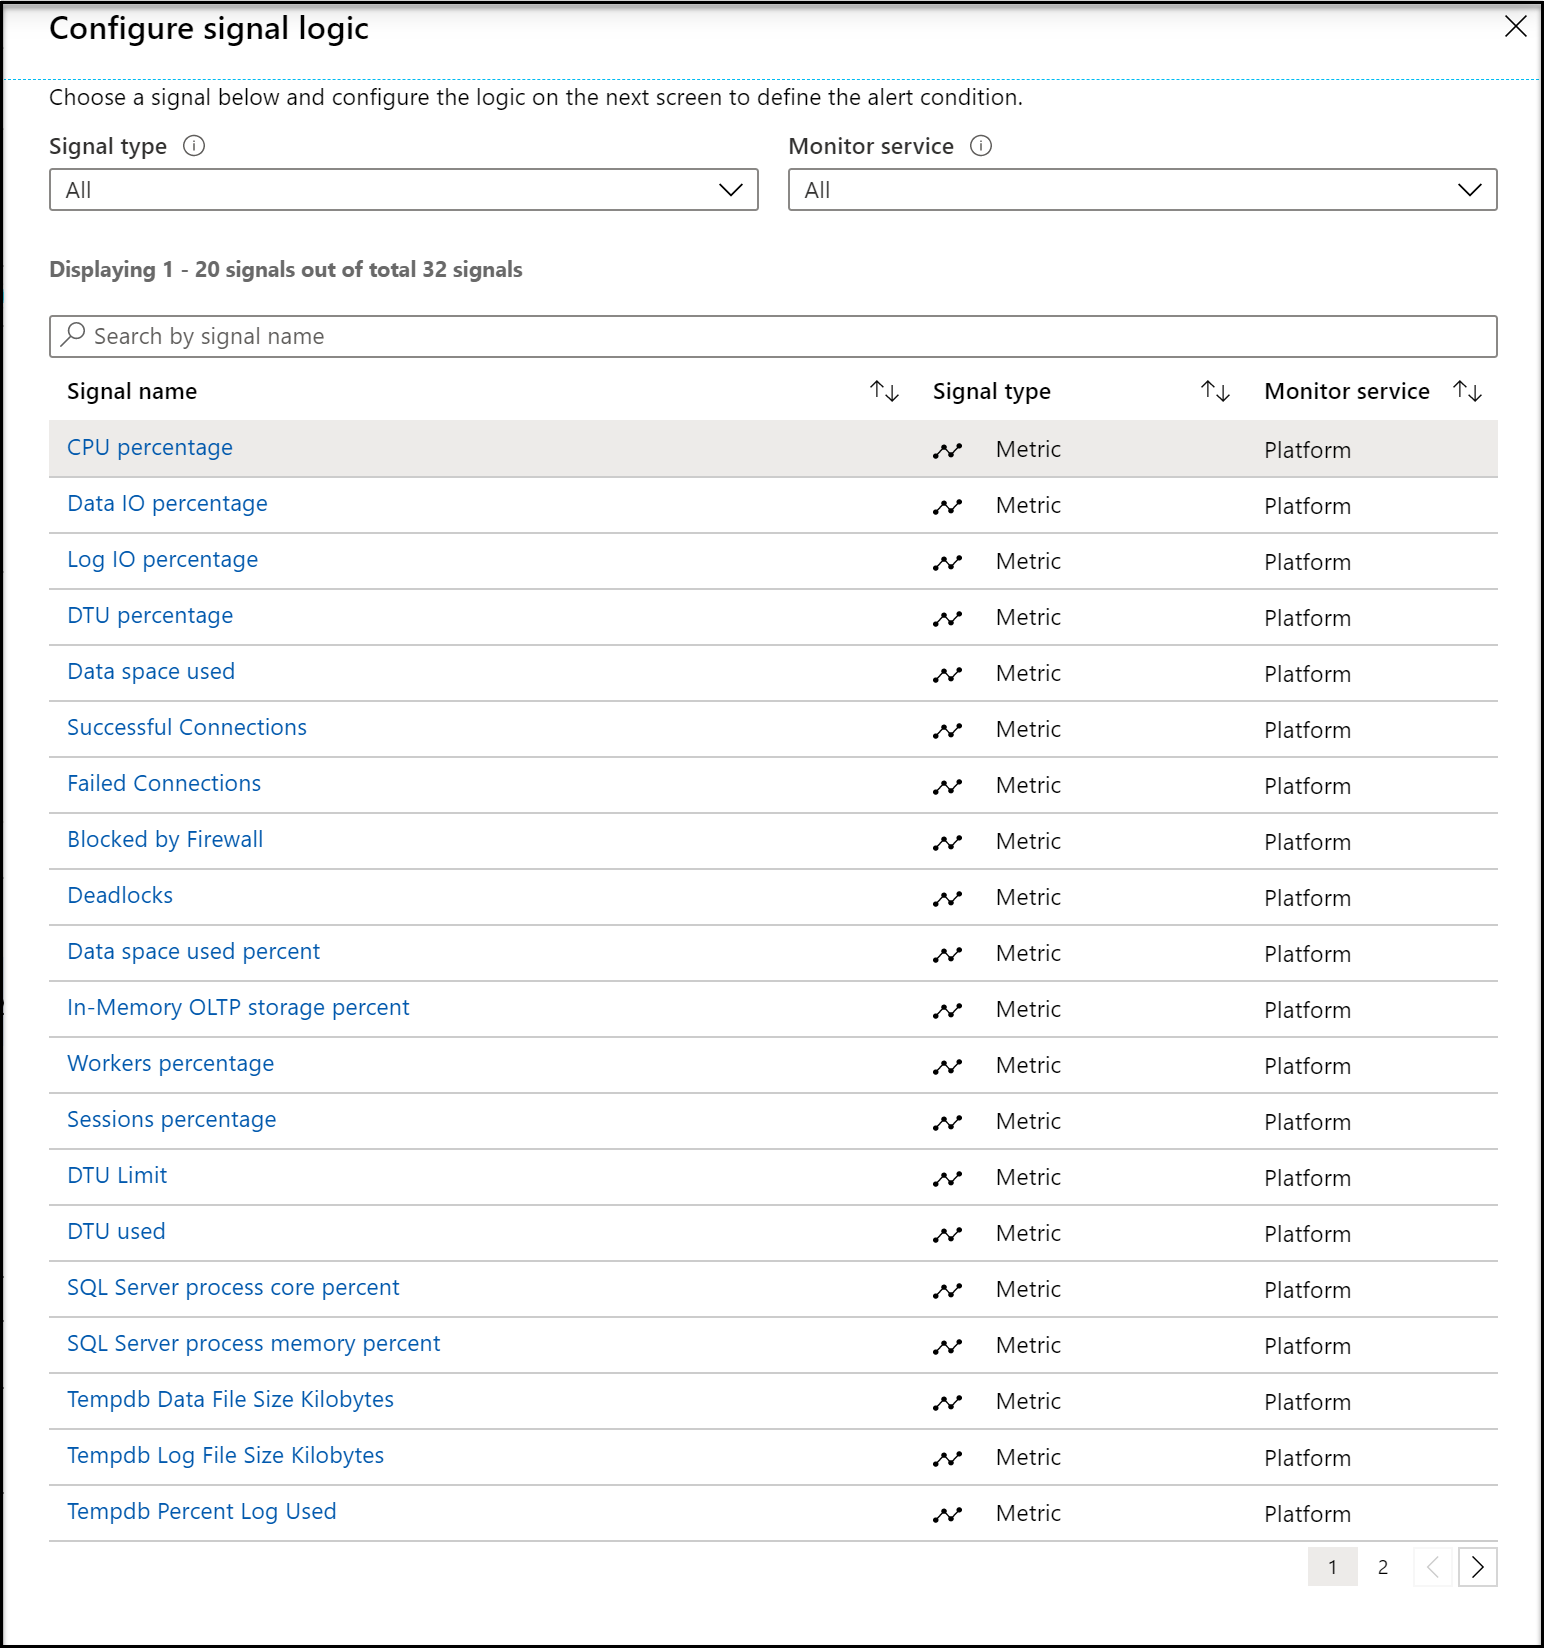Select In-Memory OLTP storage percent signal
The height and width of the screenshot is (1648, 1544).
pos(238,1008)
